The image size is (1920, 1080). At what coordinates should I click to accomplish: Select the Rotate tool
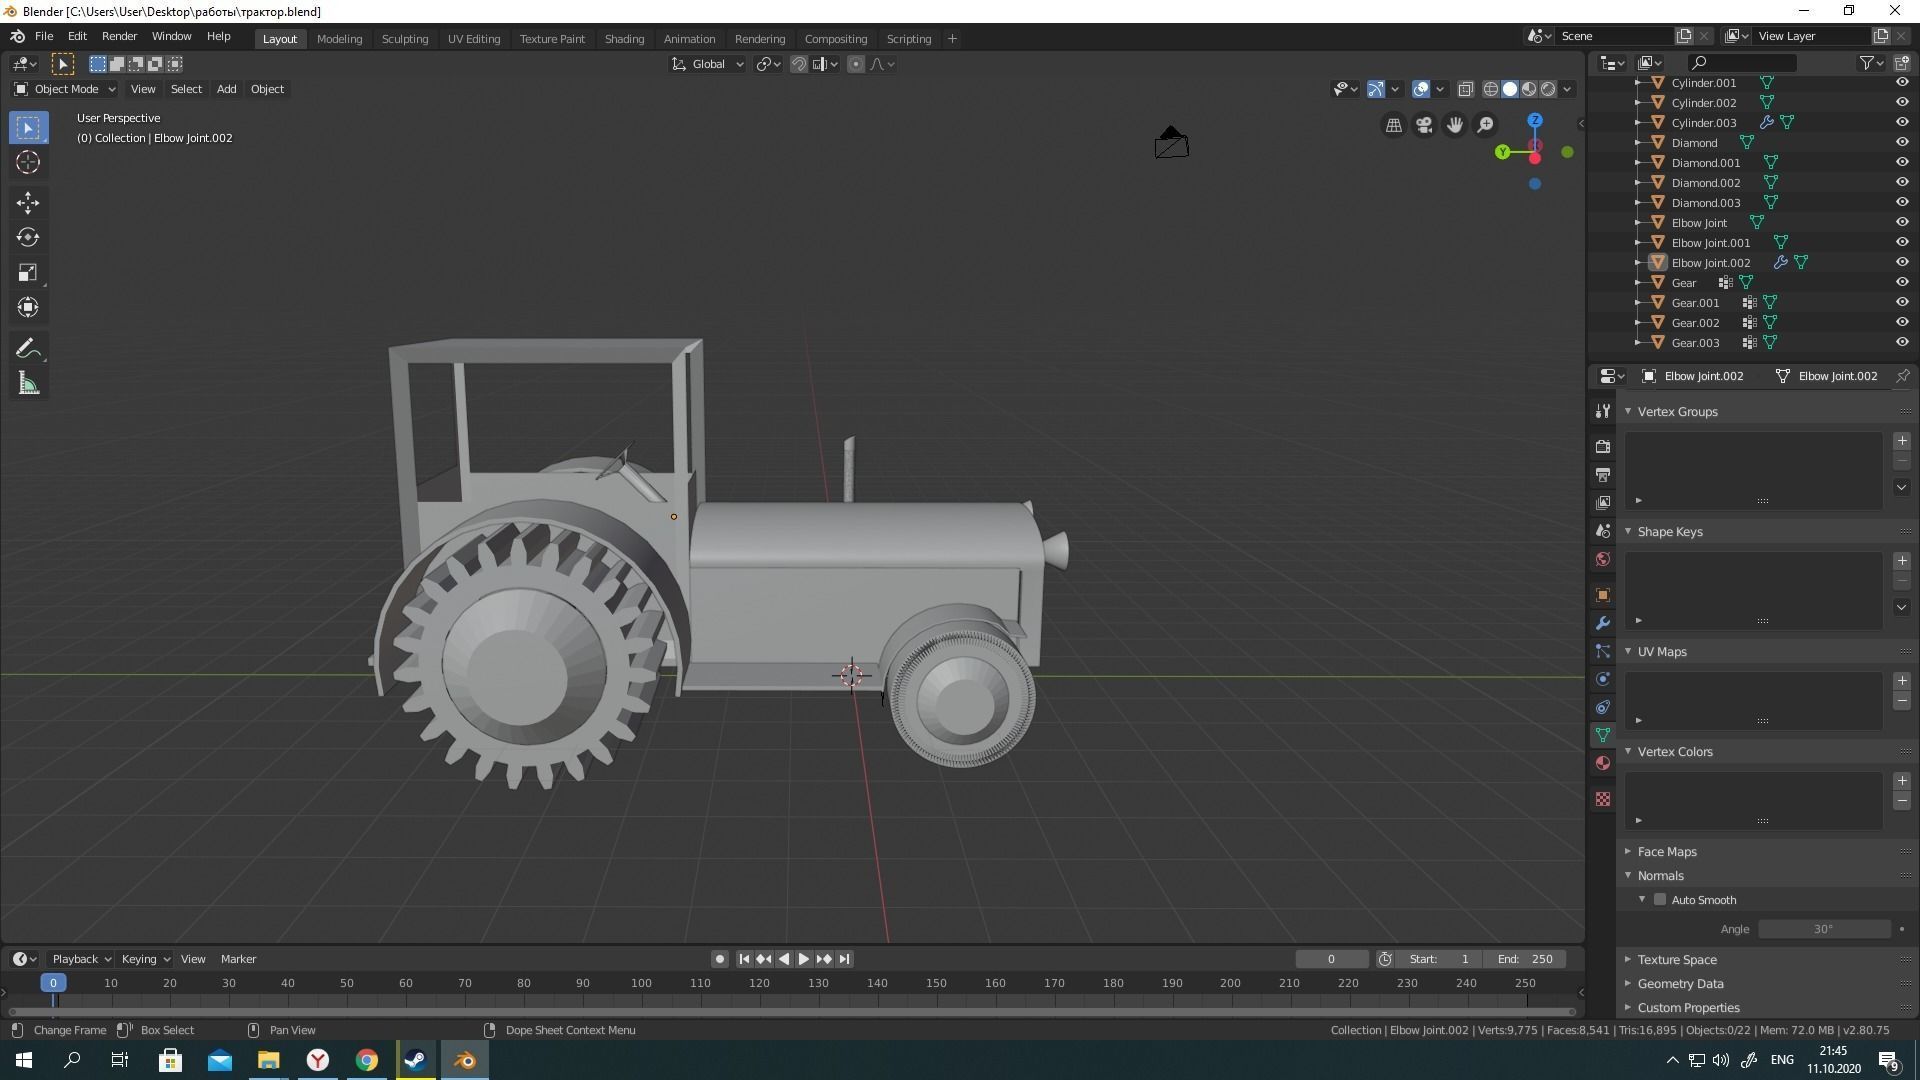point(28,237)
